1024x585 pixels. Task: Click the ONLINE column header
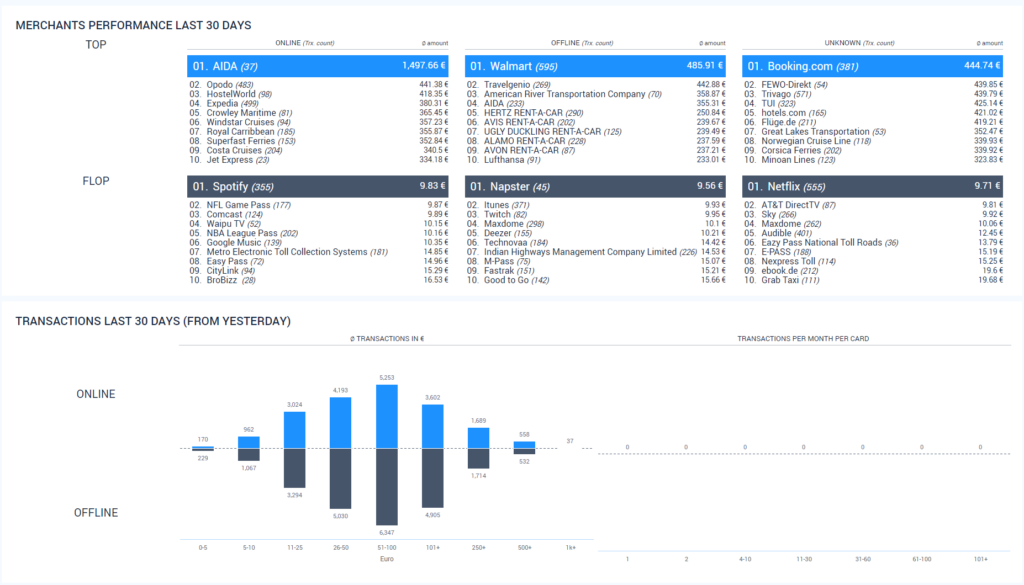[304, 43]
